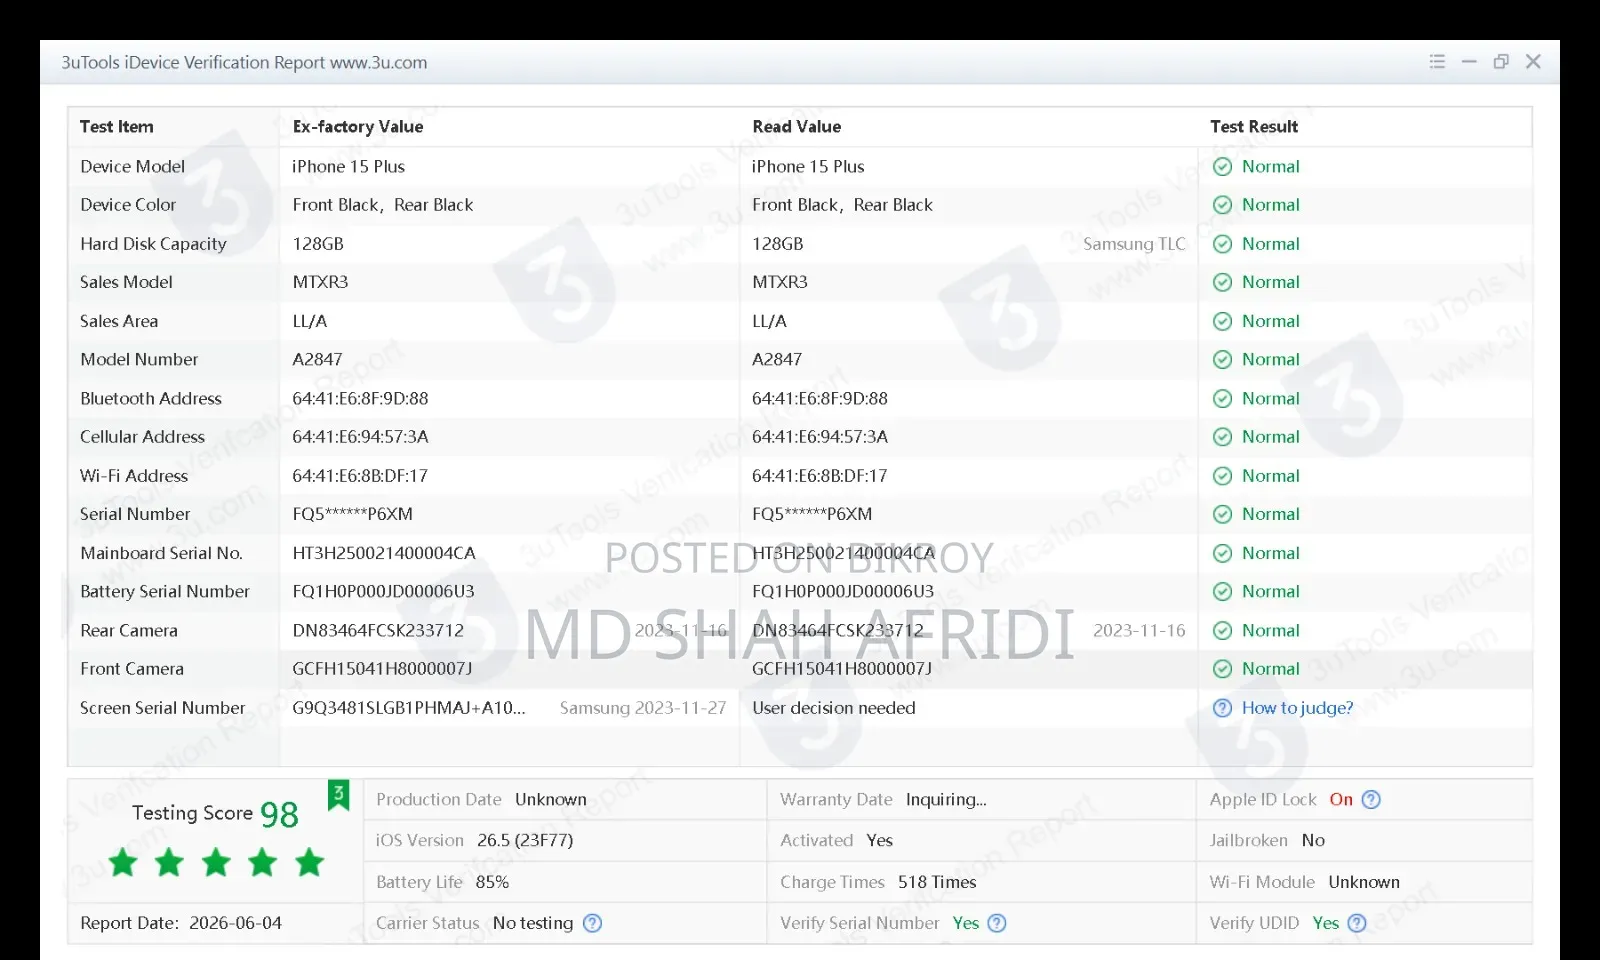
Task: Select the screen serial G9Q3481SLGB1PHMAJ+A10...
Action: (408, 708)
